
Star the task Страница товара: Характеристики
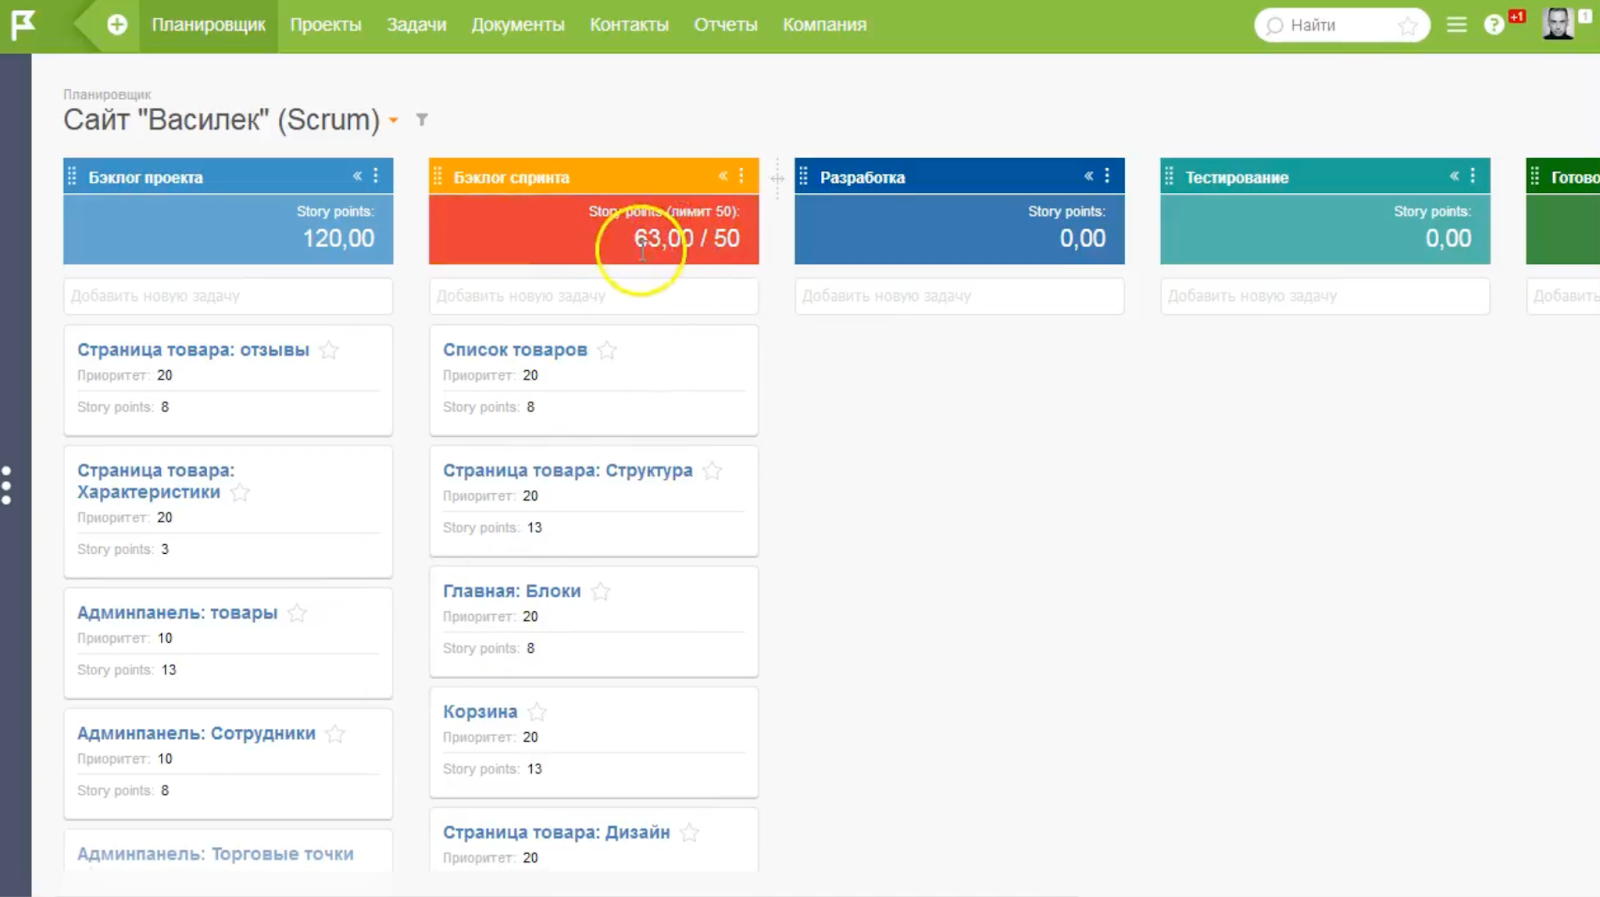coord(240,492)
